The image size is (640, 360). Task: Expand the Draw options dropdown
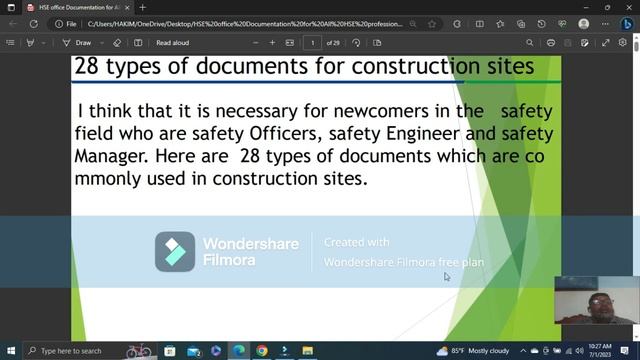click(x=102, y=43)
